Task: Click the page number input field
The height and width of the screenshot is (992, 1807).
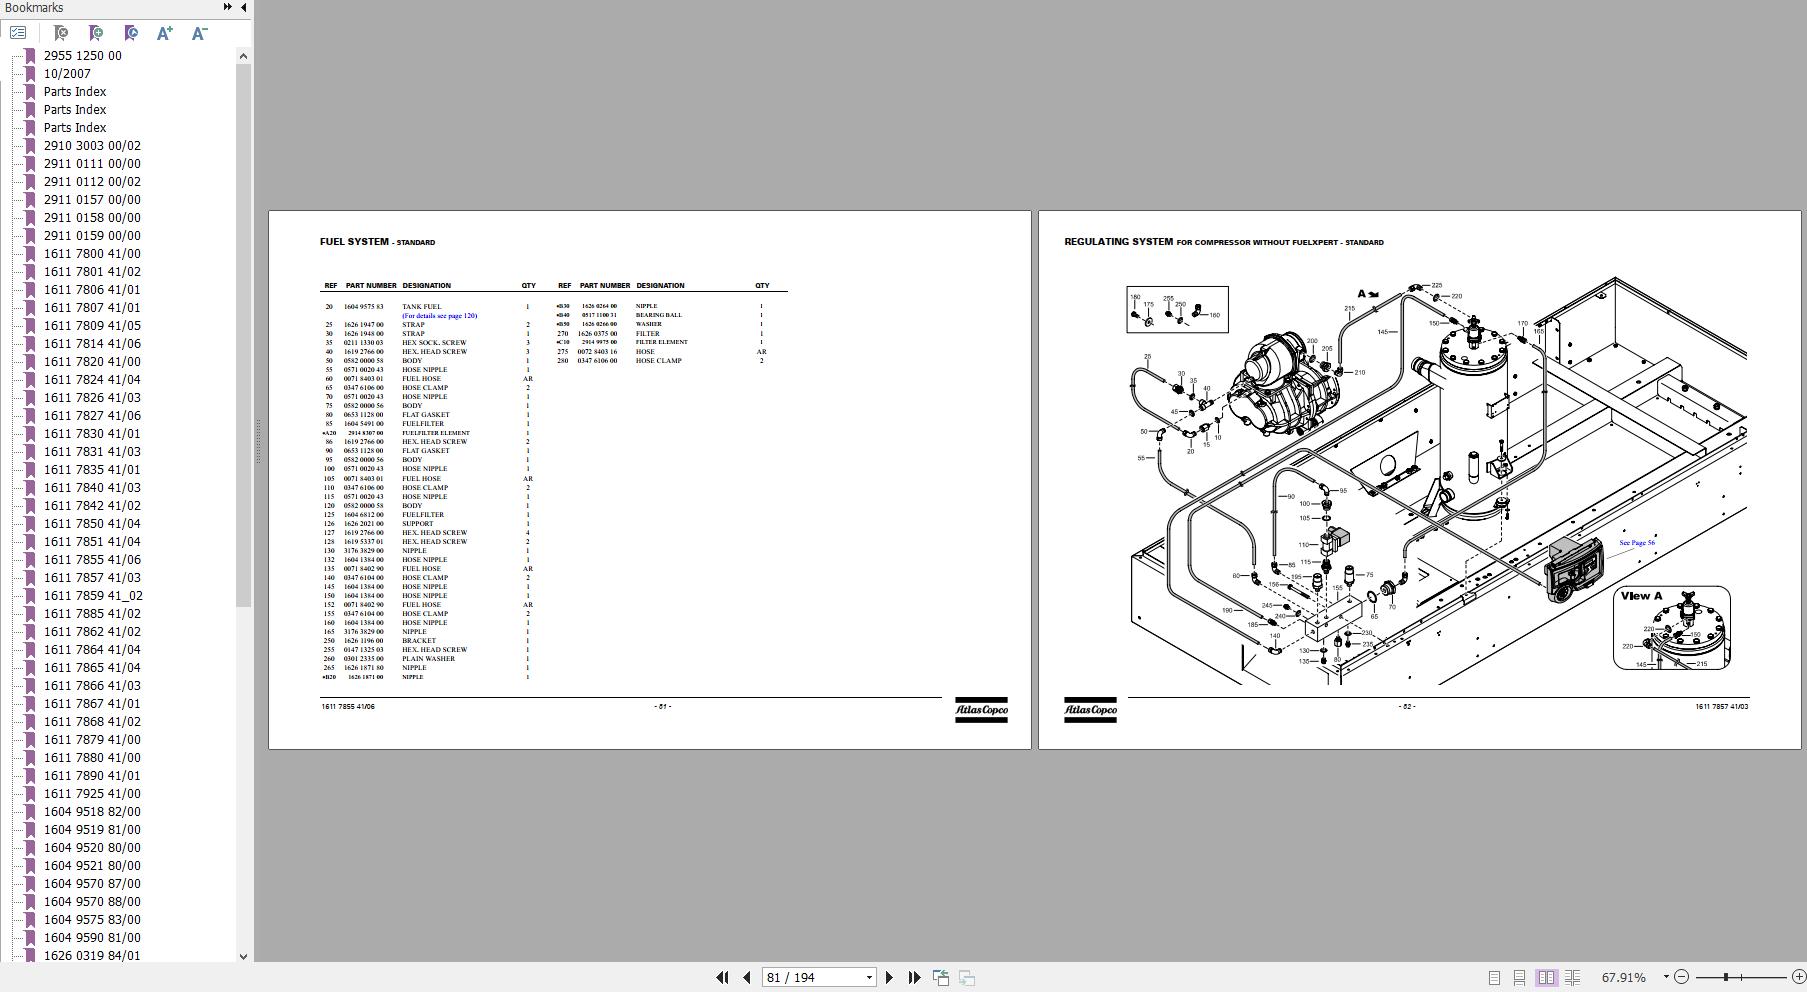Action: [x=812, y=978]
